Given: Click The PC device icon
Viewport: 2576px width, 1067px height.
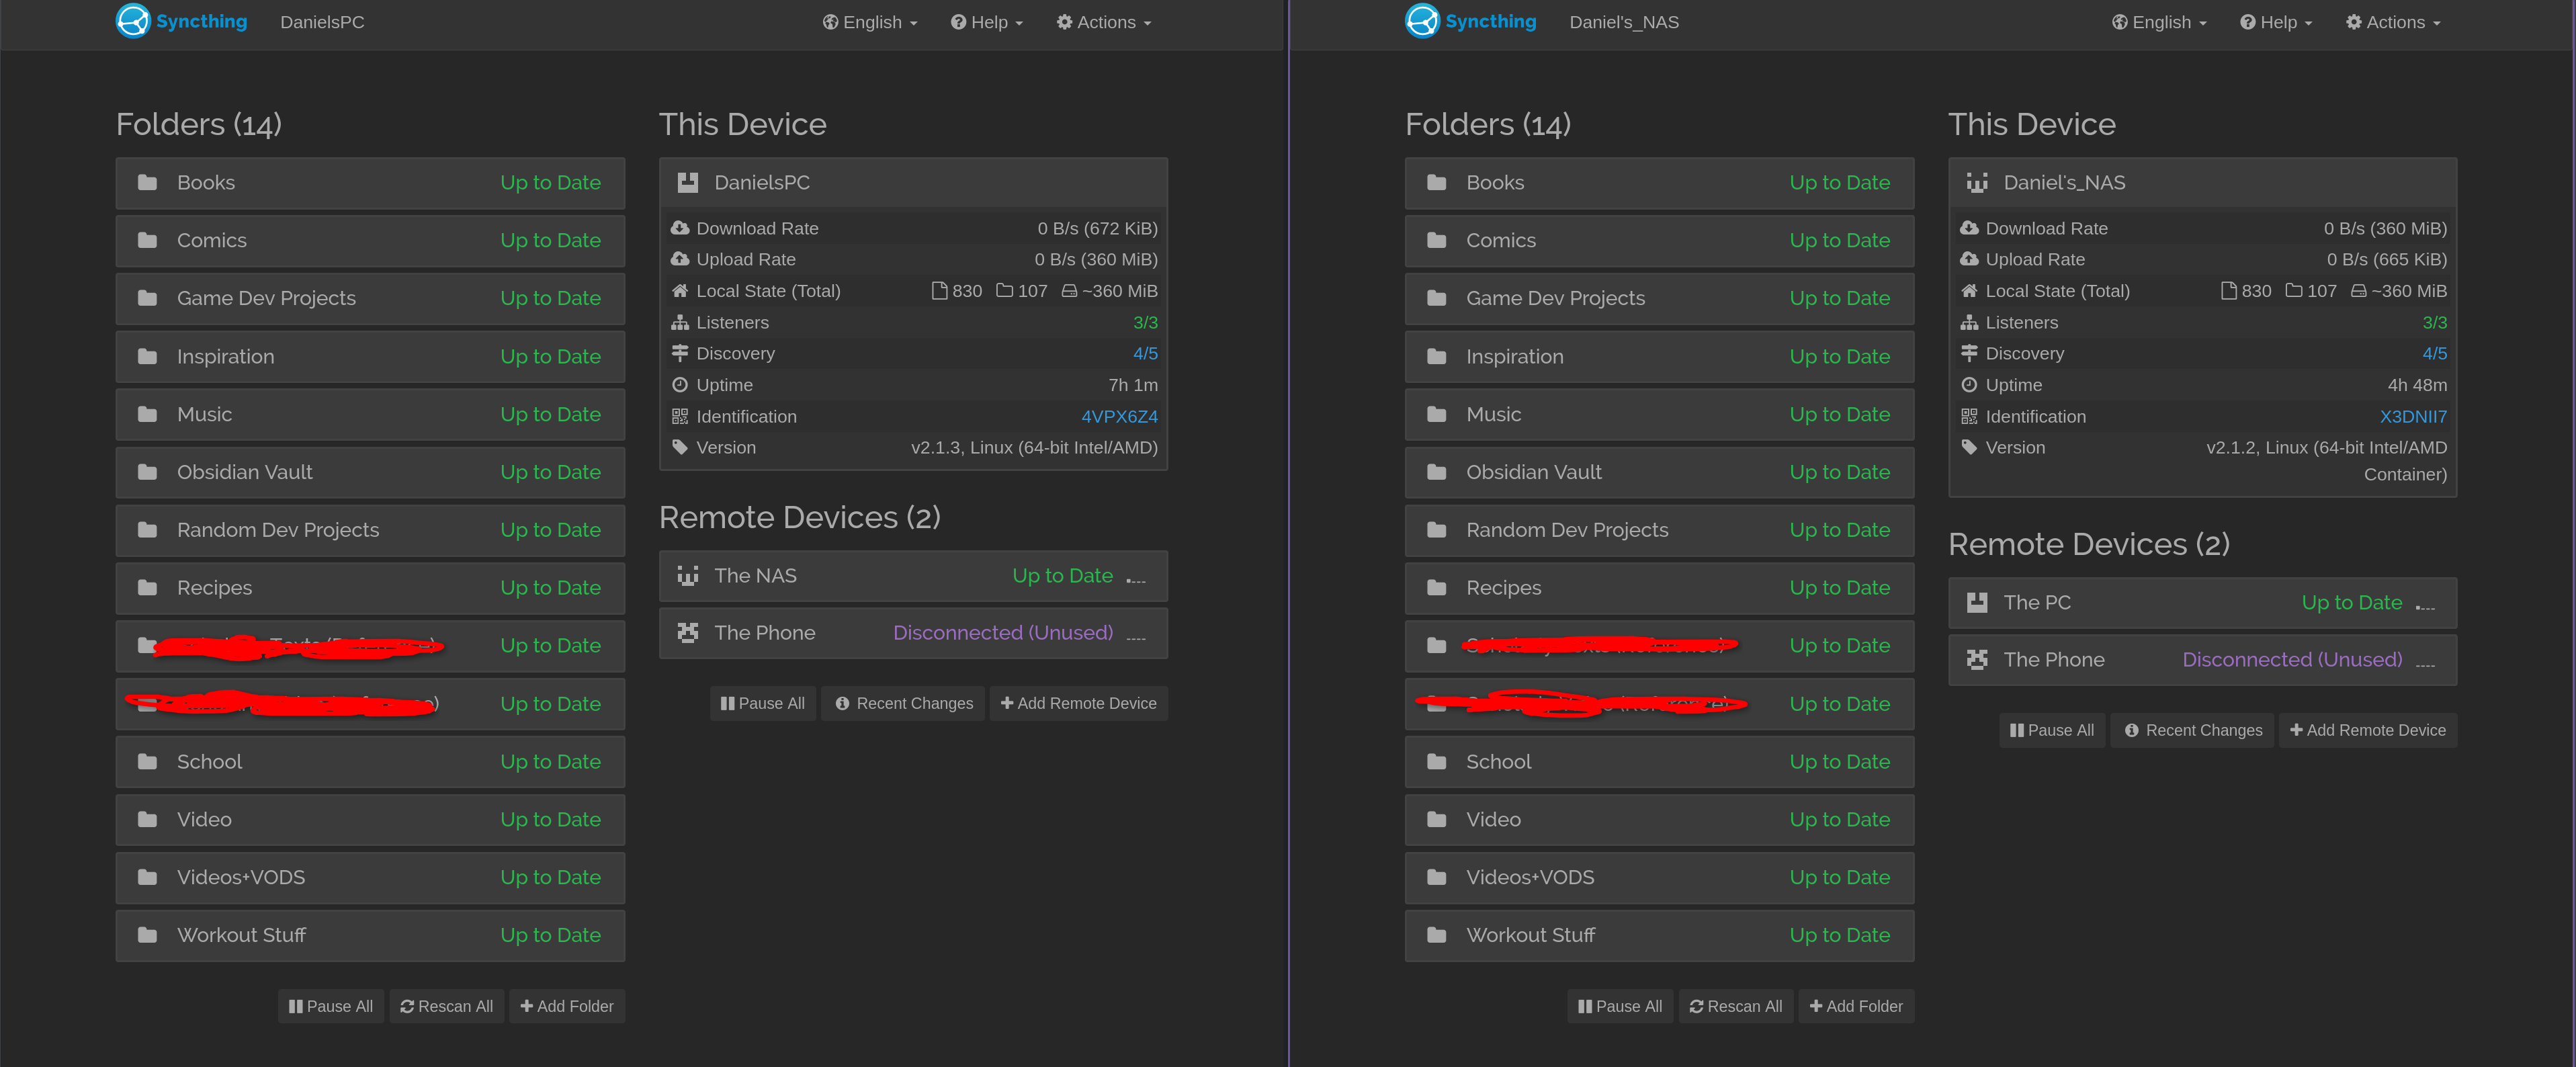Looking at the screenshot, I should (1977, 603).
